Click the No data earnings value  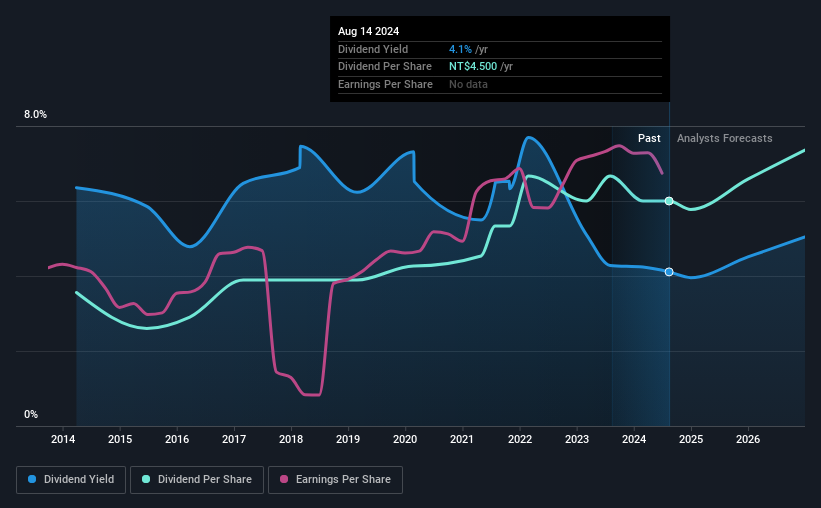pyautogui.click(x=468, y=84)
